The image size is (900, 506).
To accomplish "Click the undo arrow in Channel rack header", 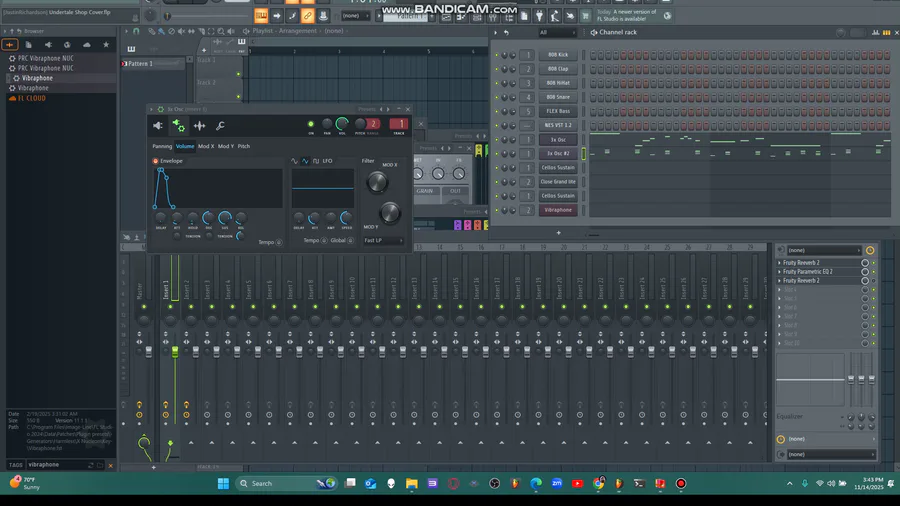I will 506,33.
